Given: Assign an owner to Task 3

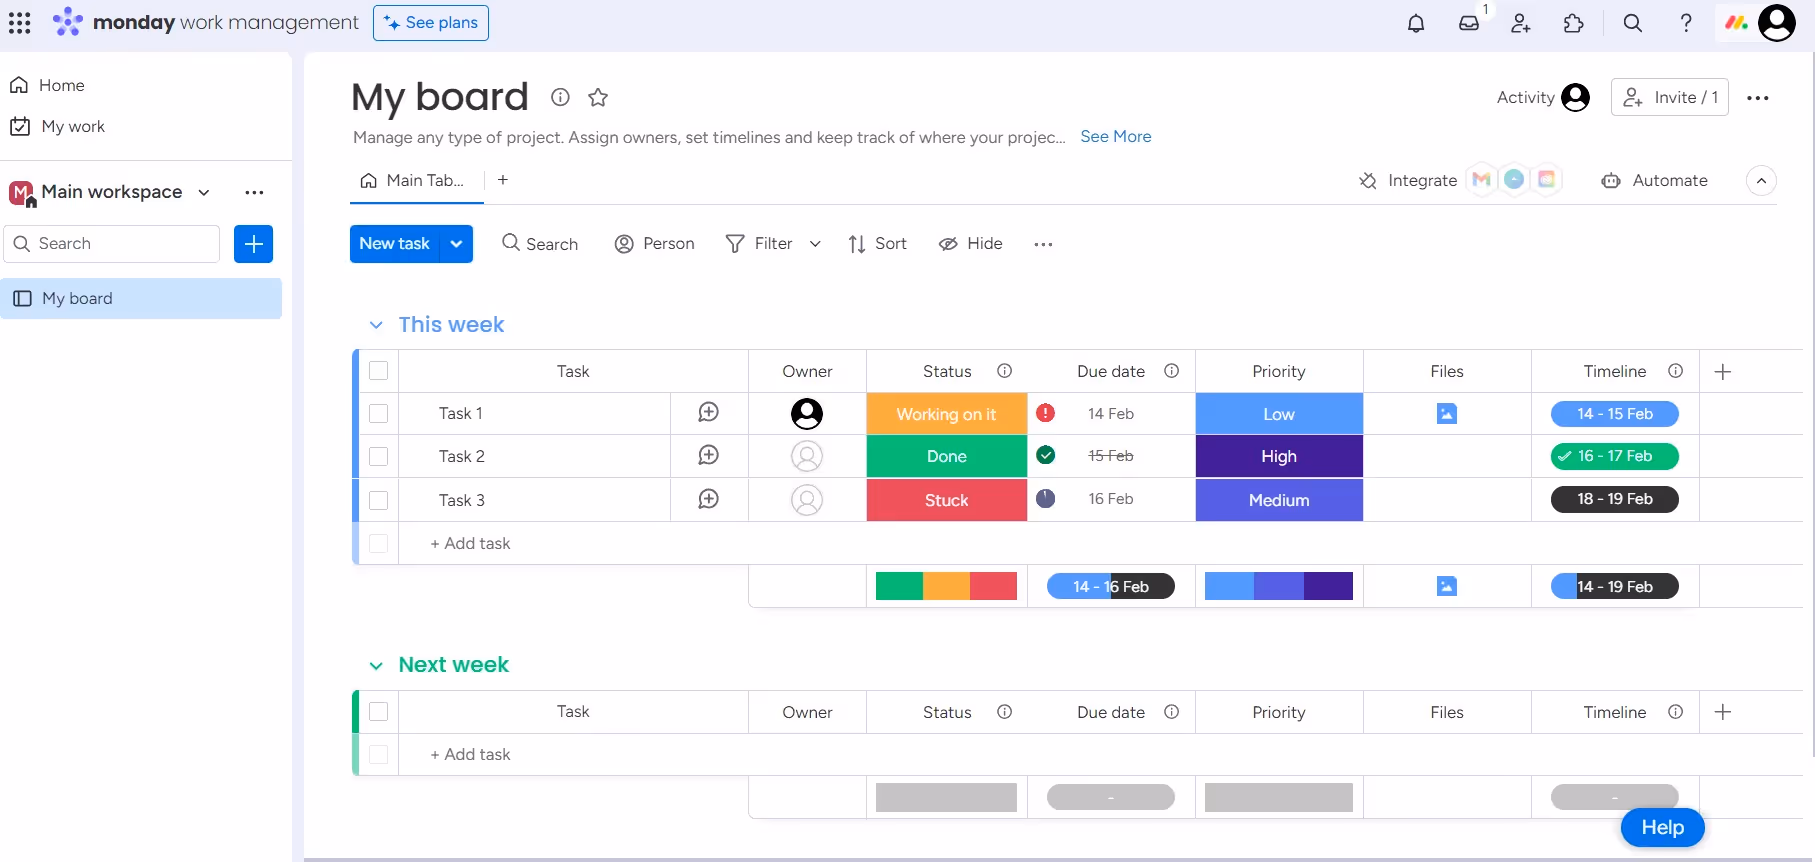Looking at the screenshot, I should pos(807,500).
